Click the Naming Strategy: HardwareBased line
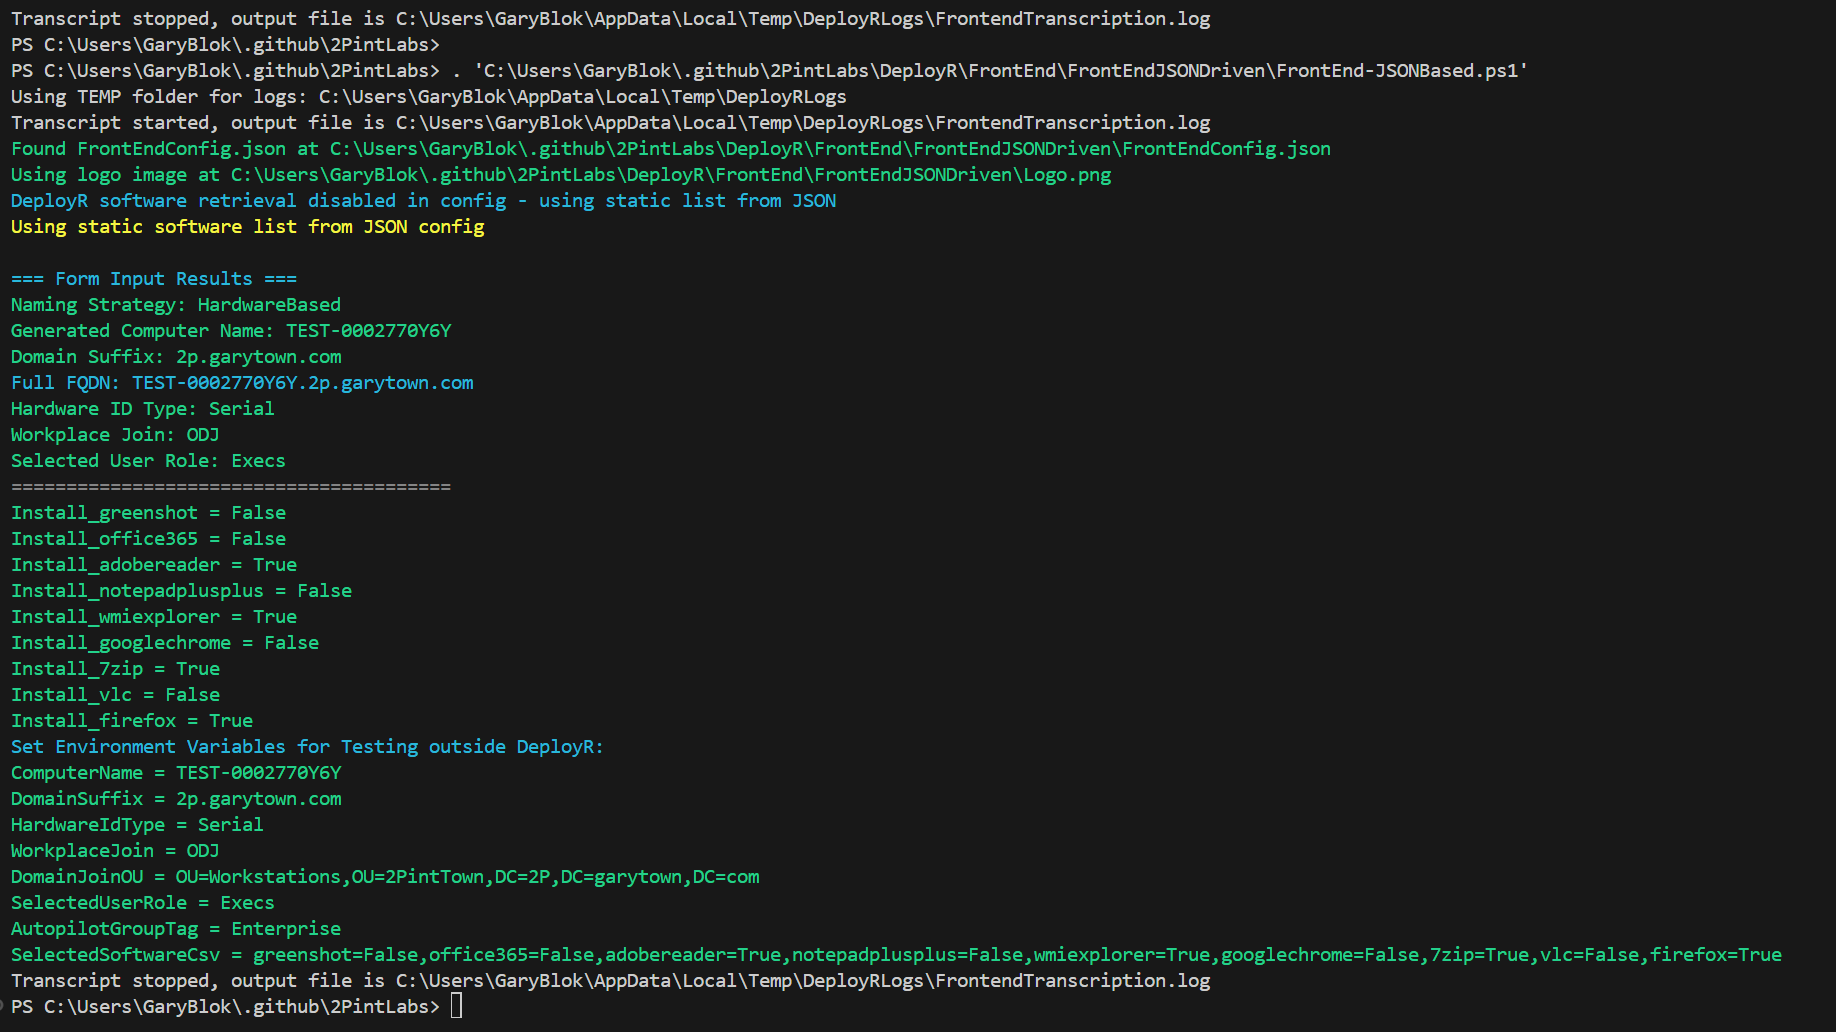Viewport: 1836px width, 1032px height. click(176, 305)
